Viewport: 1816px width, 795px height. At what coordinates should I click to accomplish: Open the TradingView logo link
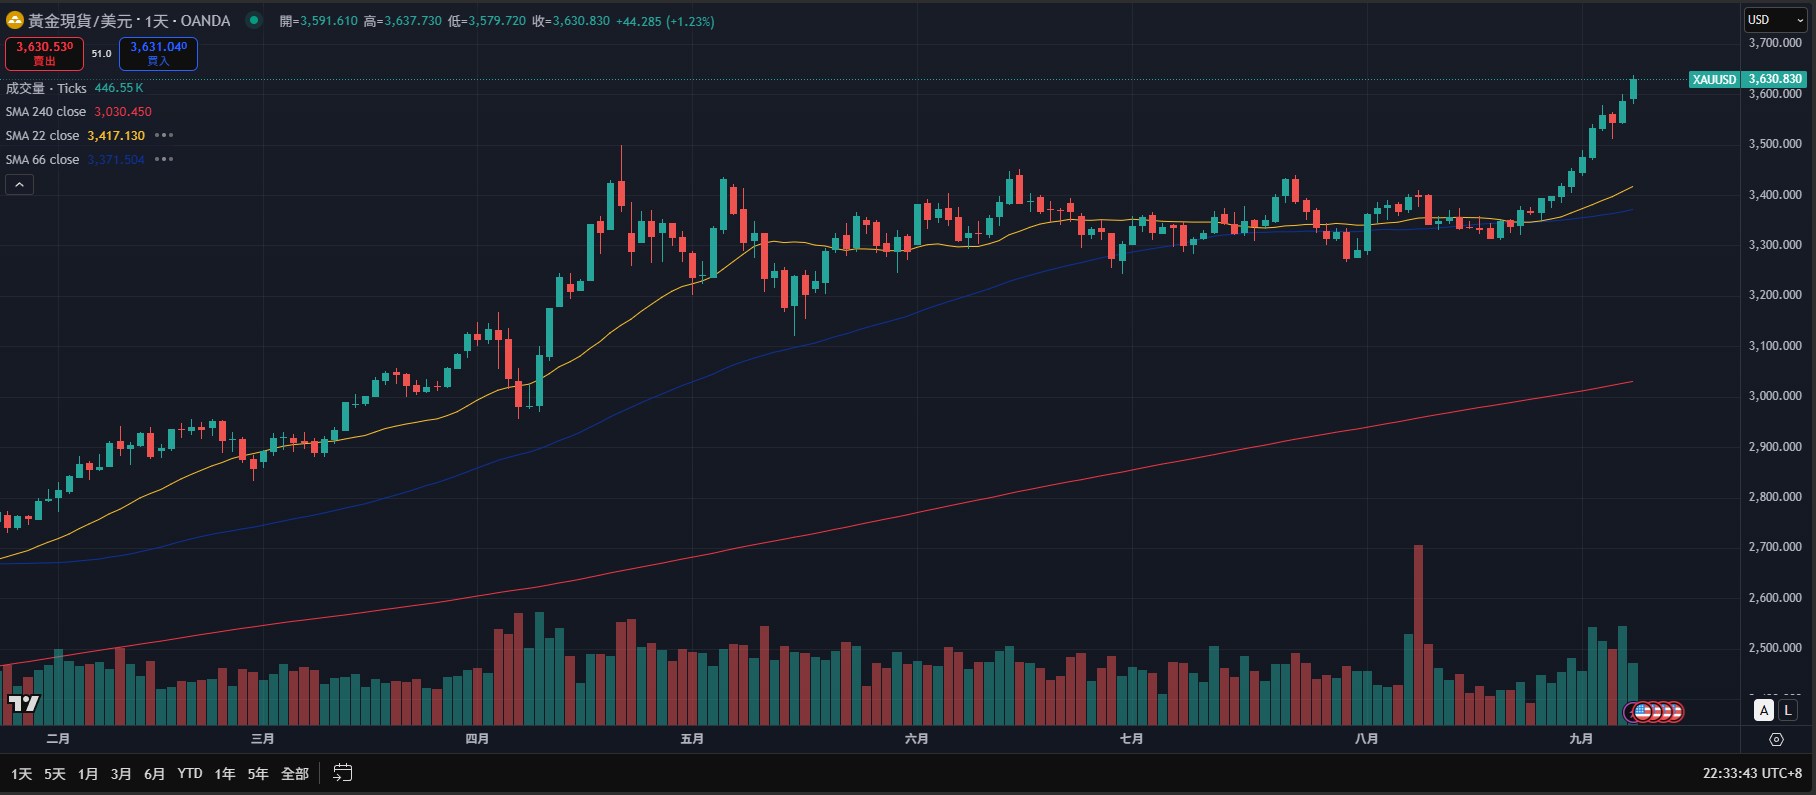coord(23,704)
